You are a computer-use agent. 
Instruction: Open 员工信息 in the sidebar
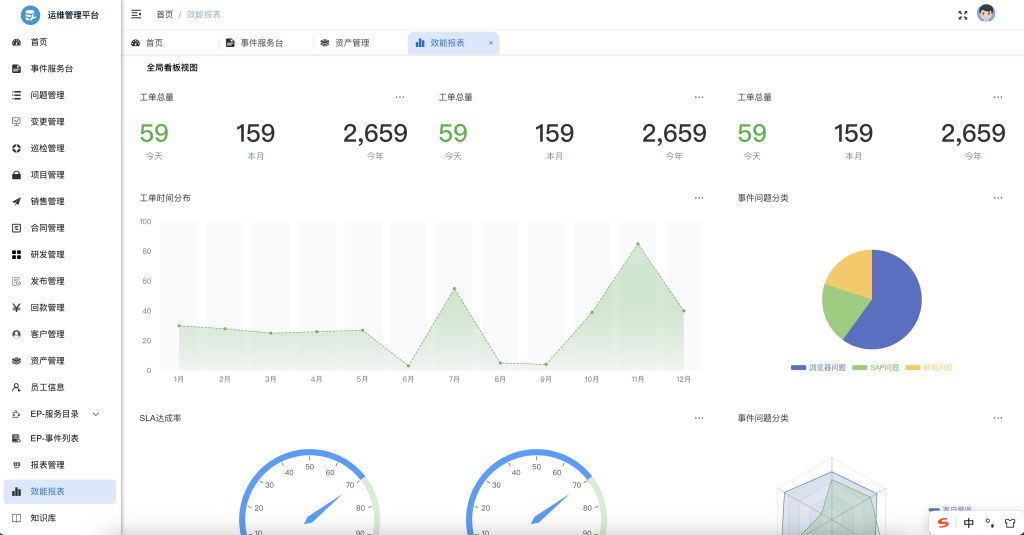click(x=47, y=387)
